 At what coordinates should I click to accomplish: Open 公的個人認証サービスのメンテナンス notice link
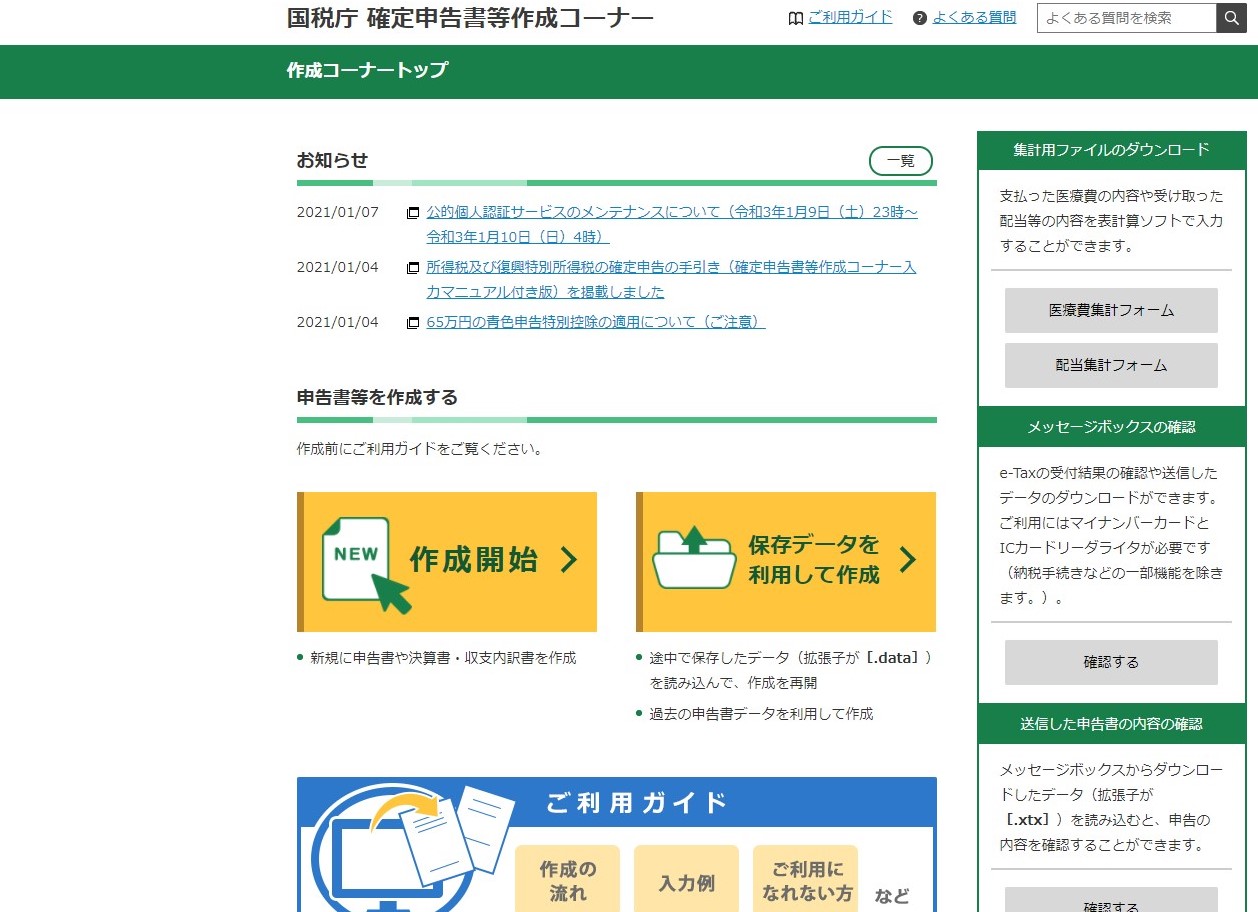coord(672,224)
